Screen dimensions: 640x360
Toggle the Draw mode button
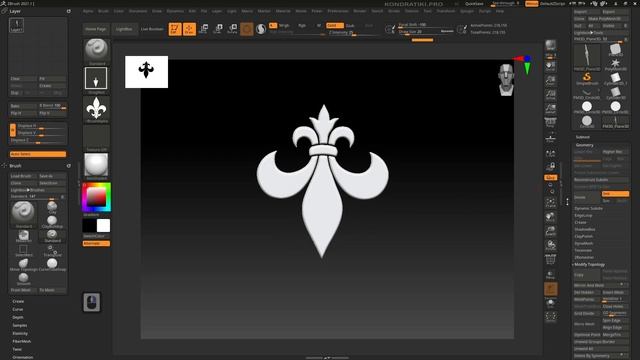click(189, 29)
